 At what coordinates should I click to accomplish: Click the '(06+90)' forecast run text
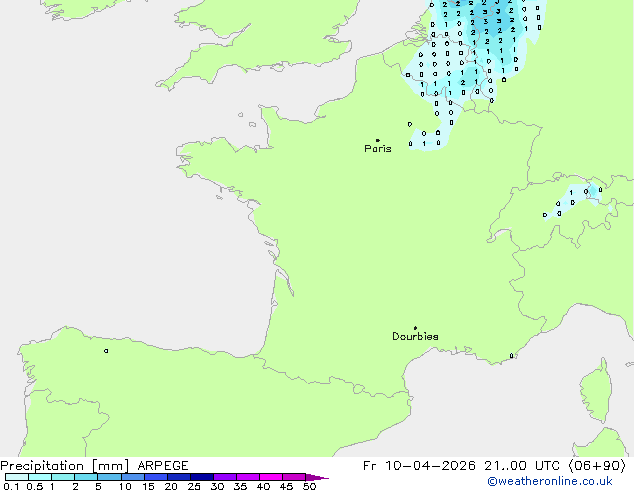point(597,466)
